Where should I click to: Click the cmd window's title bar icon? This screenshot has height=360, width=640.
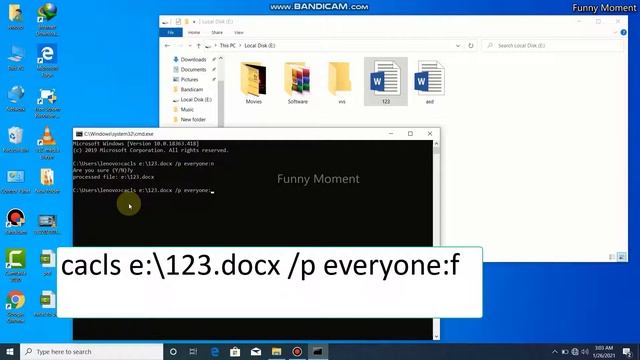click(x=79, y=134)
